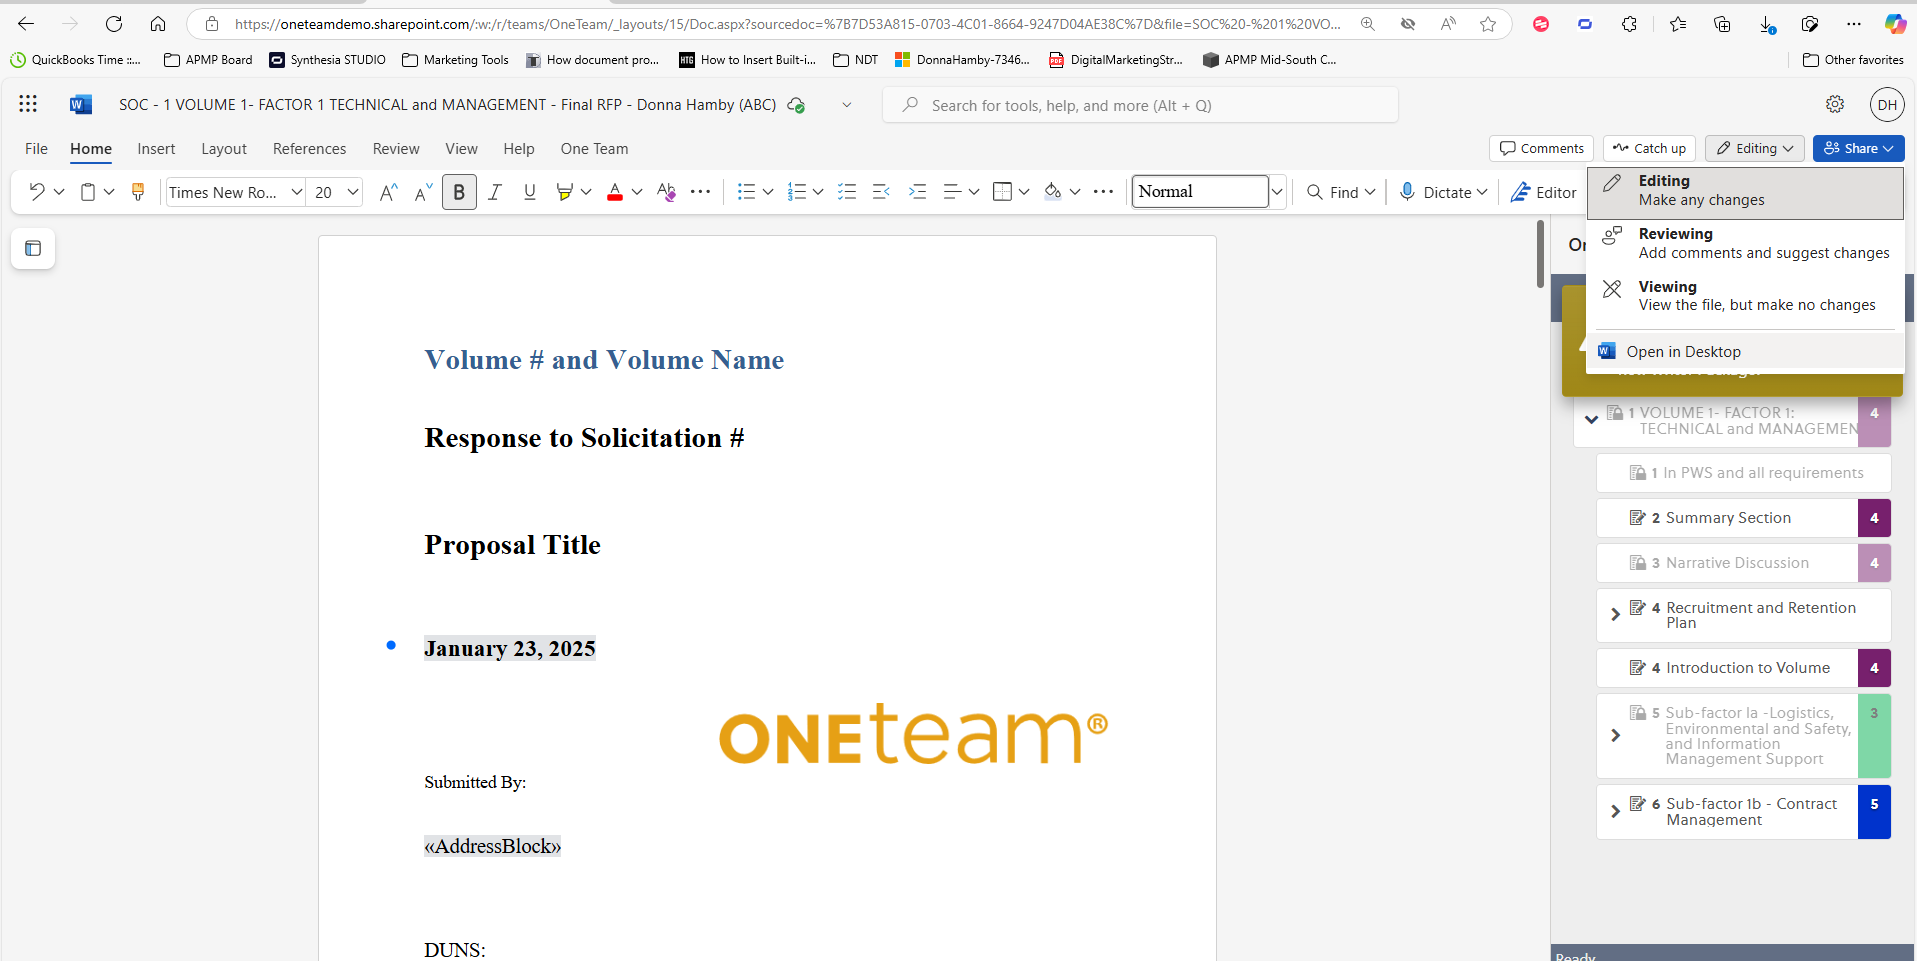The image size is (1917, 961).
Task: Open the APMP Board bookmark
Action: click(208, 60)
